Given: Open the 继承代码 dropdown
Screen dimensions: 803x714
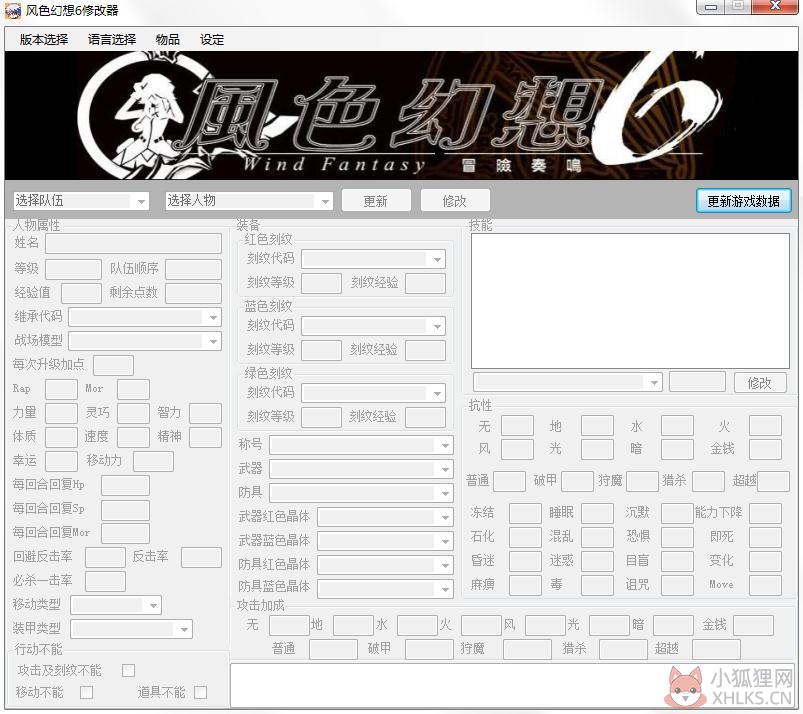Looking at the screenshot, I should point(145,317).
